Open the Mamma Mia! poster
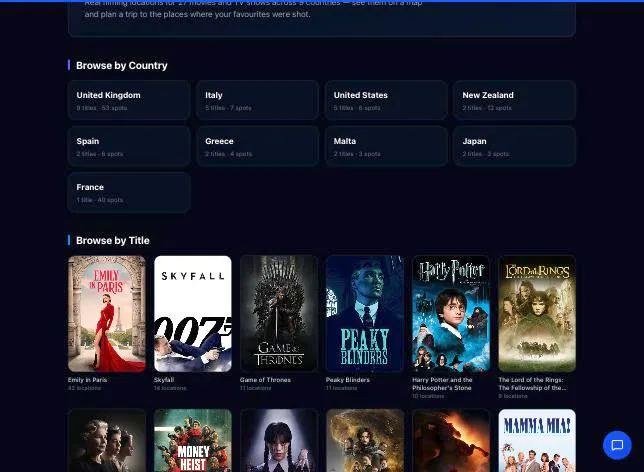The image size is (644, 472). click(x=537, y=440)
